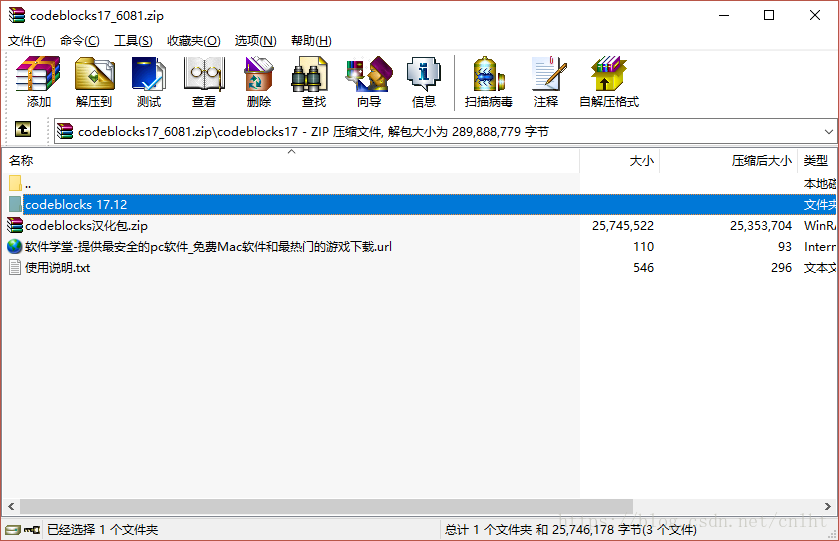Click the size value 25,745,522
The height and width of the screenshot is (541, 839).
tap(623, 226)
